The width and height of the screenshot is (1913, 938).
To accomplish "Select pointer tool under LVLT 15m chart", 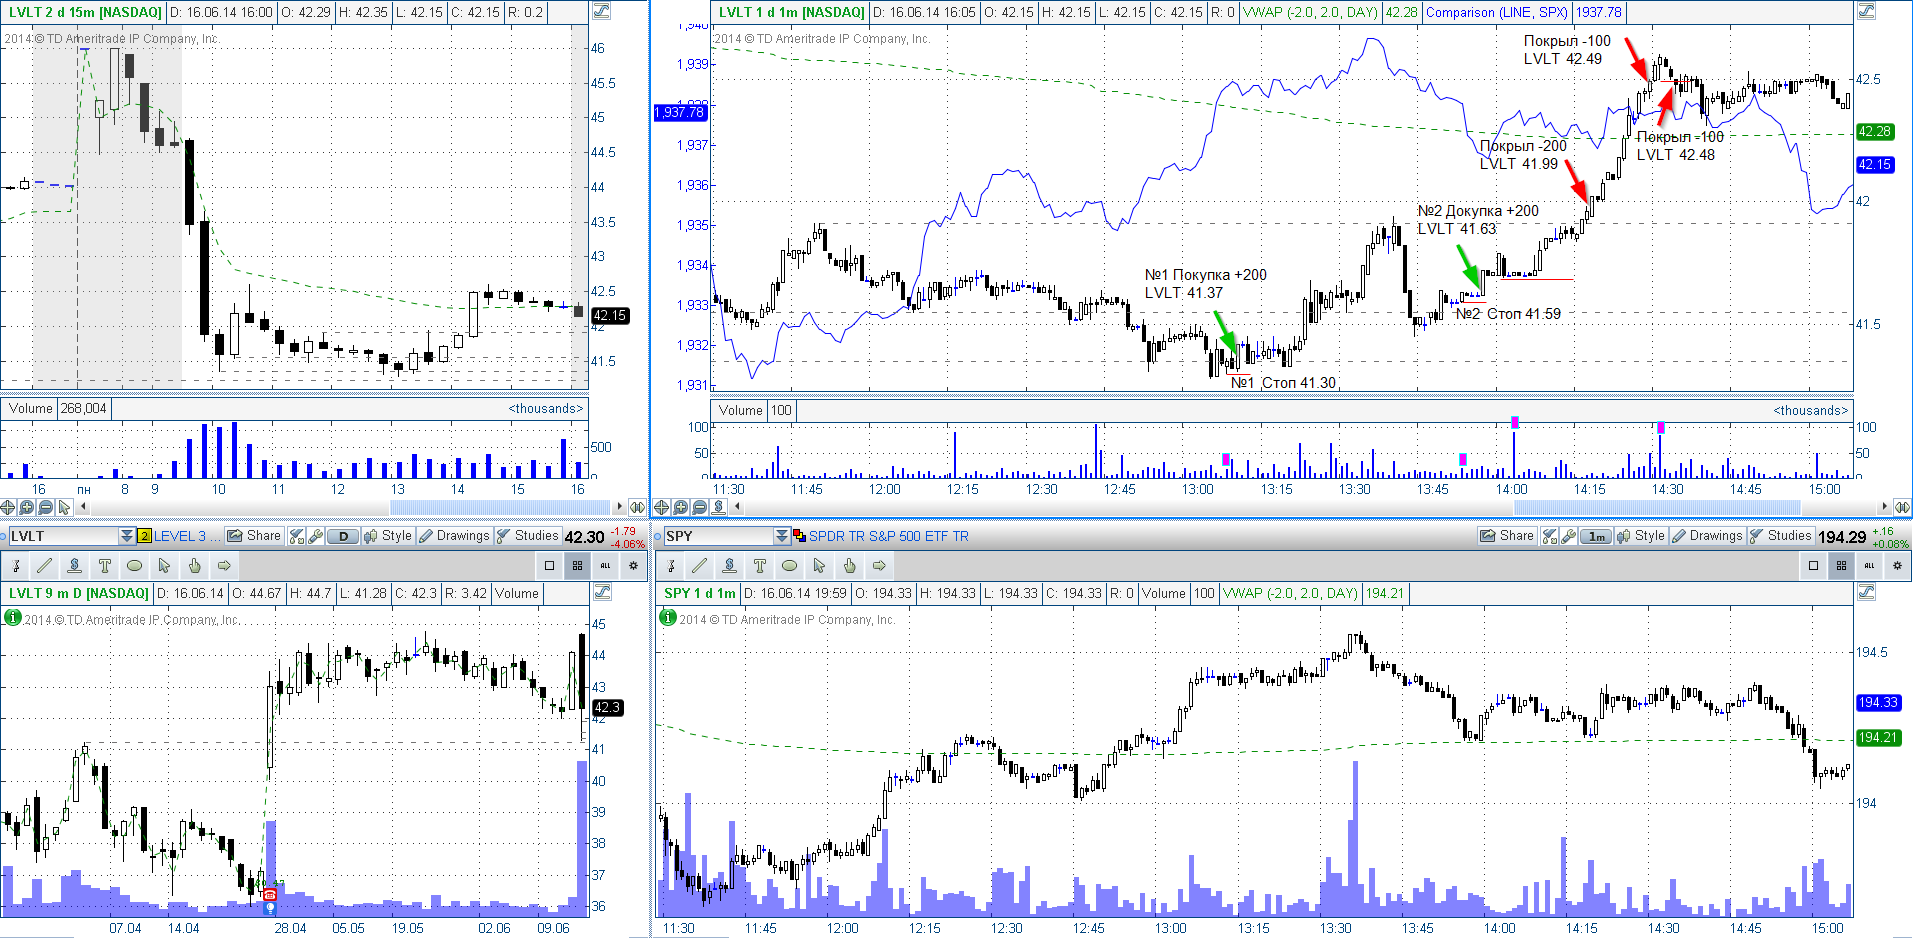I will (x=65, y=507).
